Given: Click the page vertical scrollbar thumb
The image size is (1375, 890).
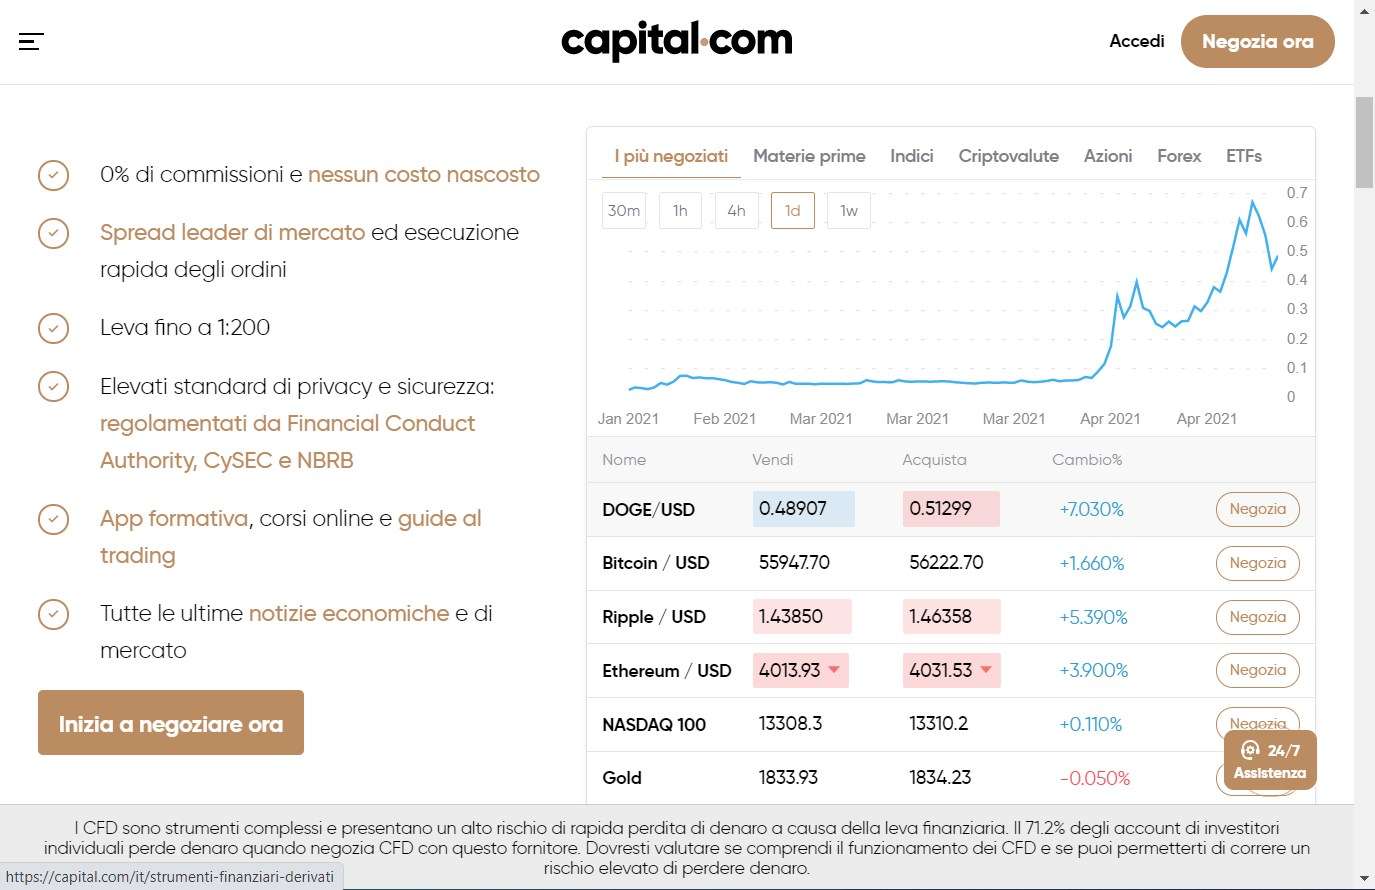Looking at the screenshot, I should point(1364,142).
